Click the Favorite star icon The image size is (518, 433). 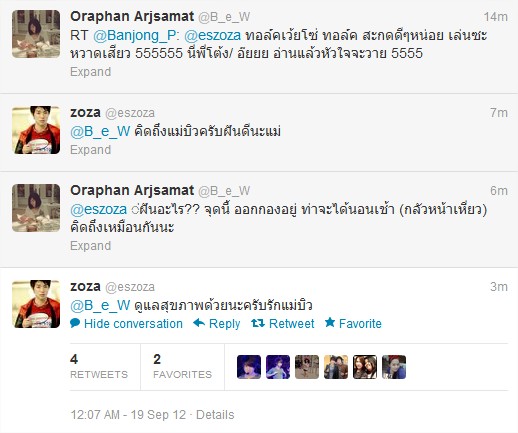330,322
